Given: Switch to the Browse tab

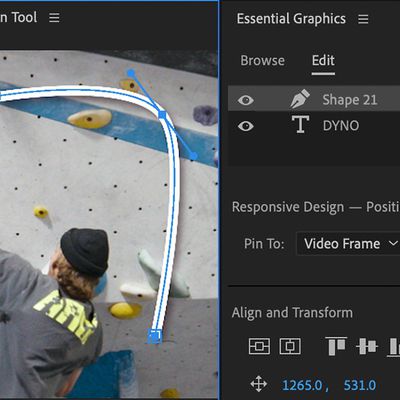Looking at the screenshot, I should click(262, 61).
